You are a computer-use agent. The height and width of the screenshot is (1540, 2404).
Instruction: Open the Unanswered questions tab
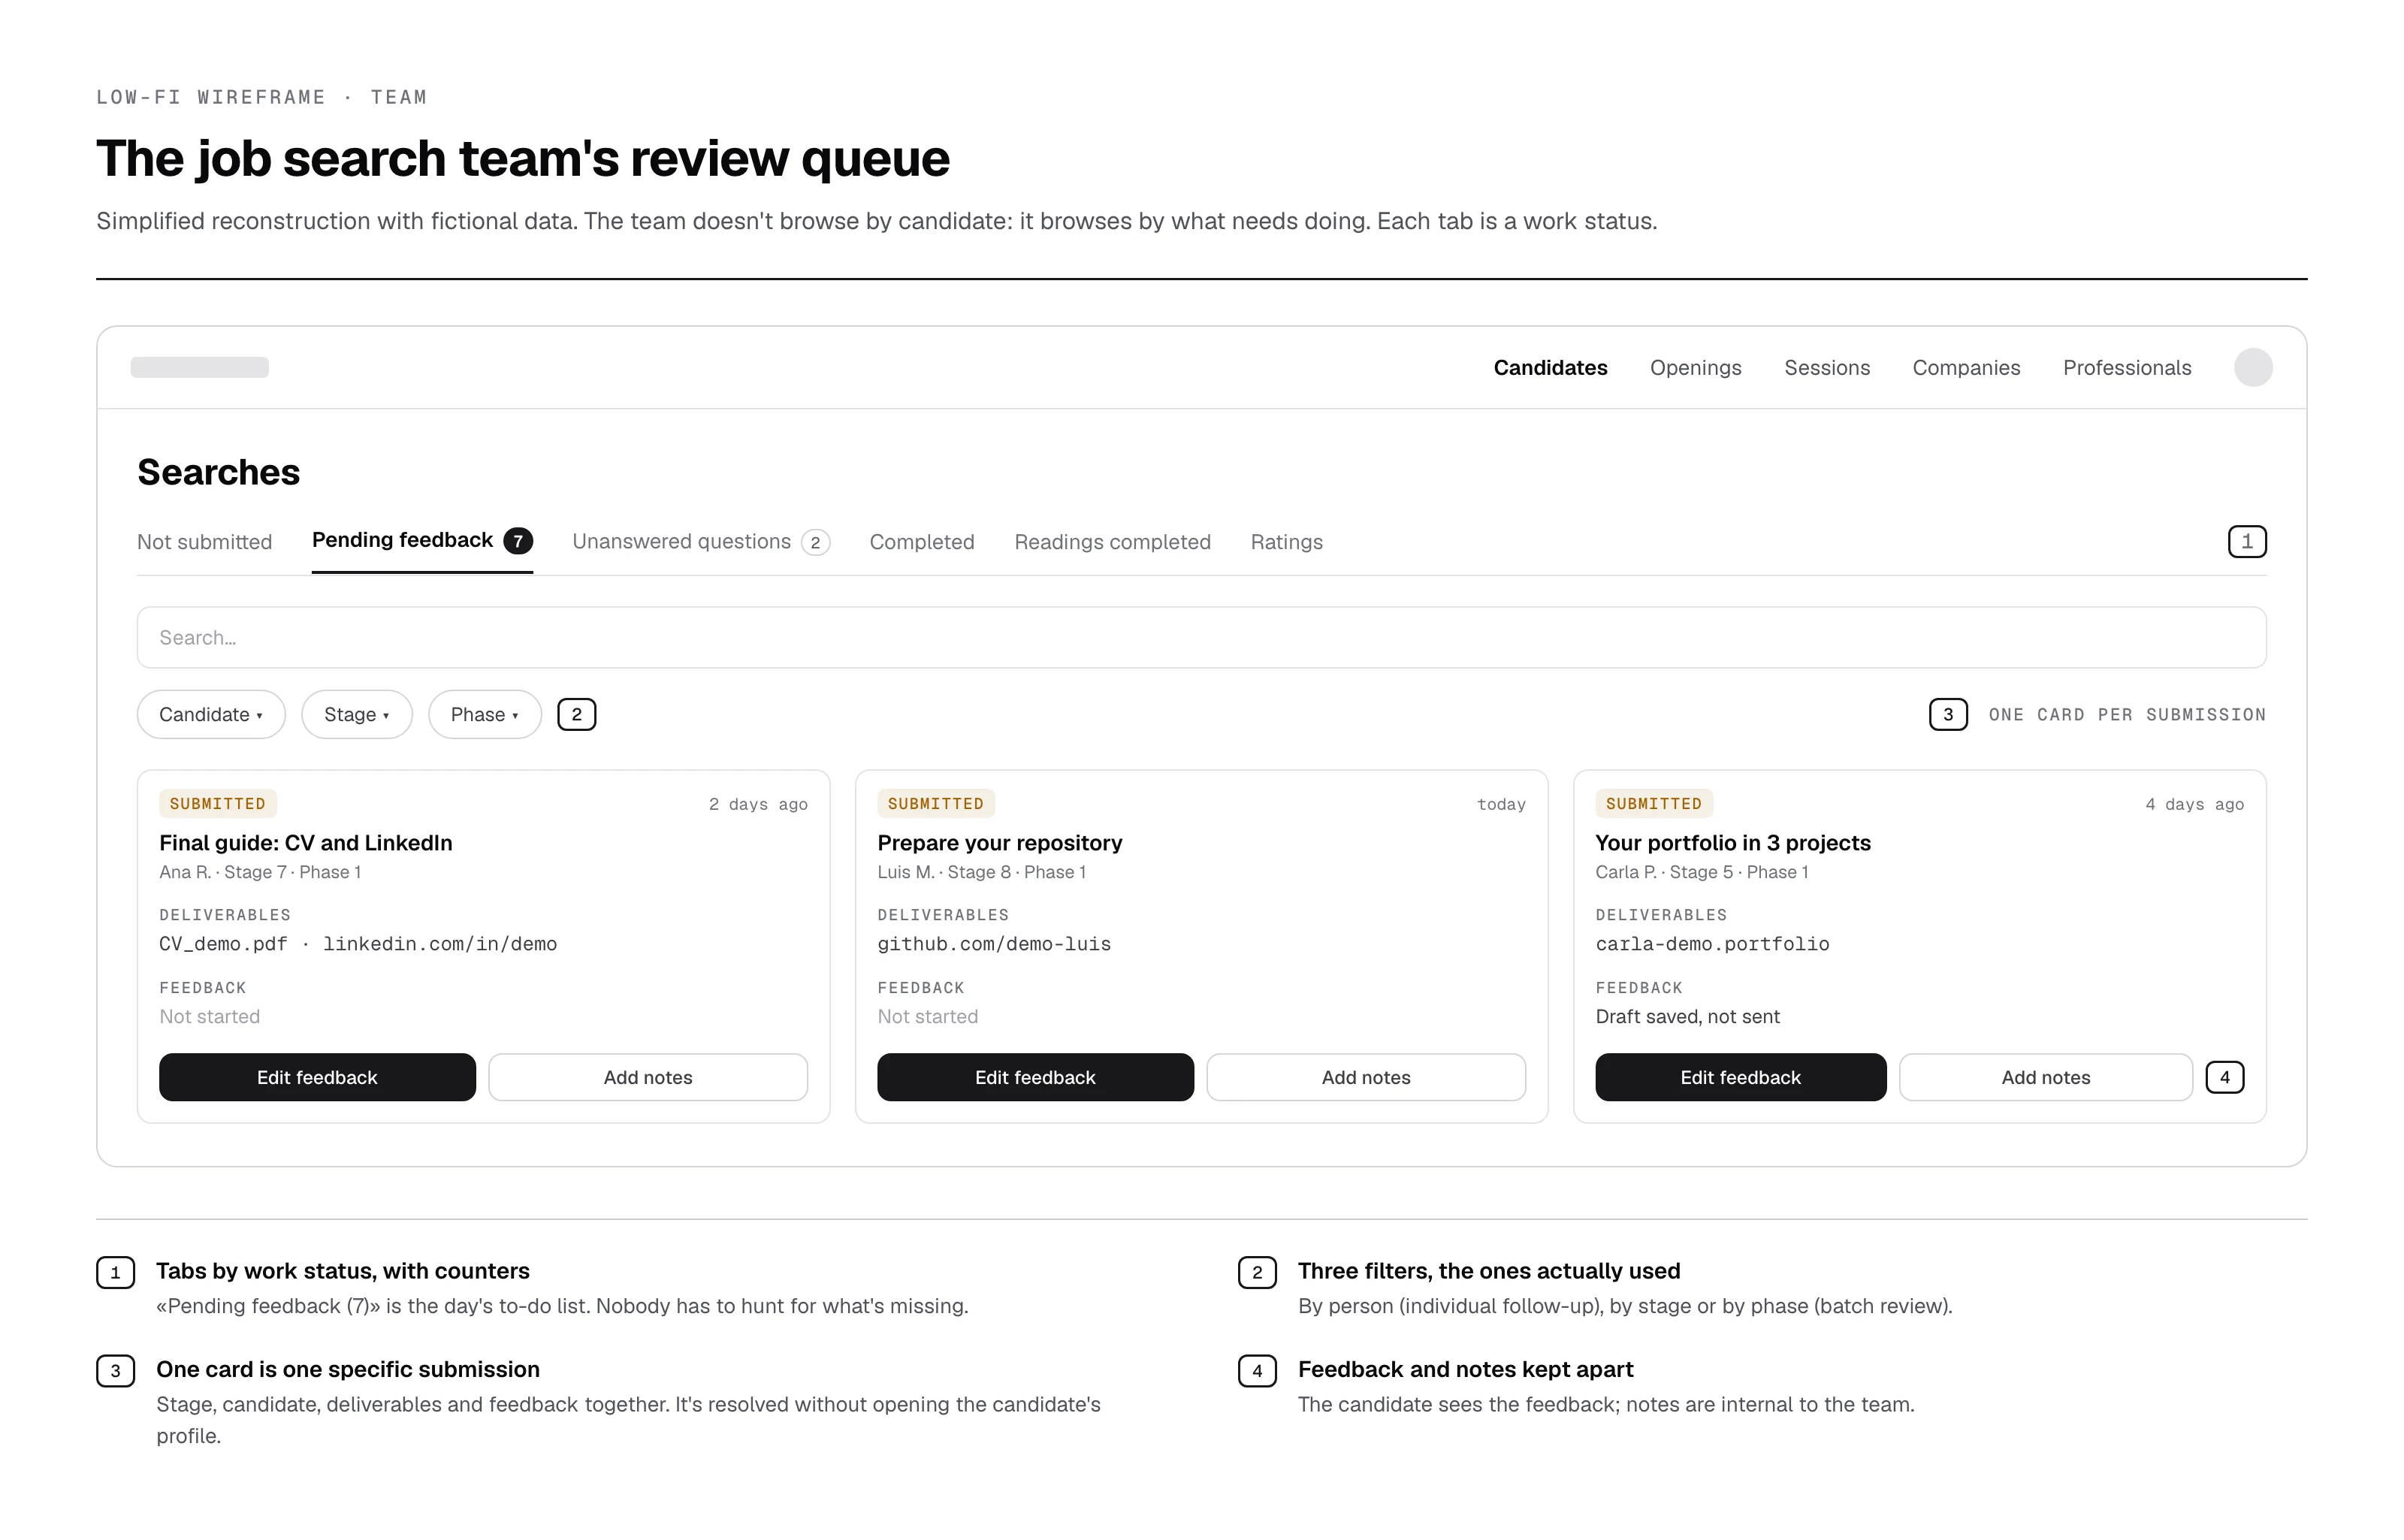(700, 541)
